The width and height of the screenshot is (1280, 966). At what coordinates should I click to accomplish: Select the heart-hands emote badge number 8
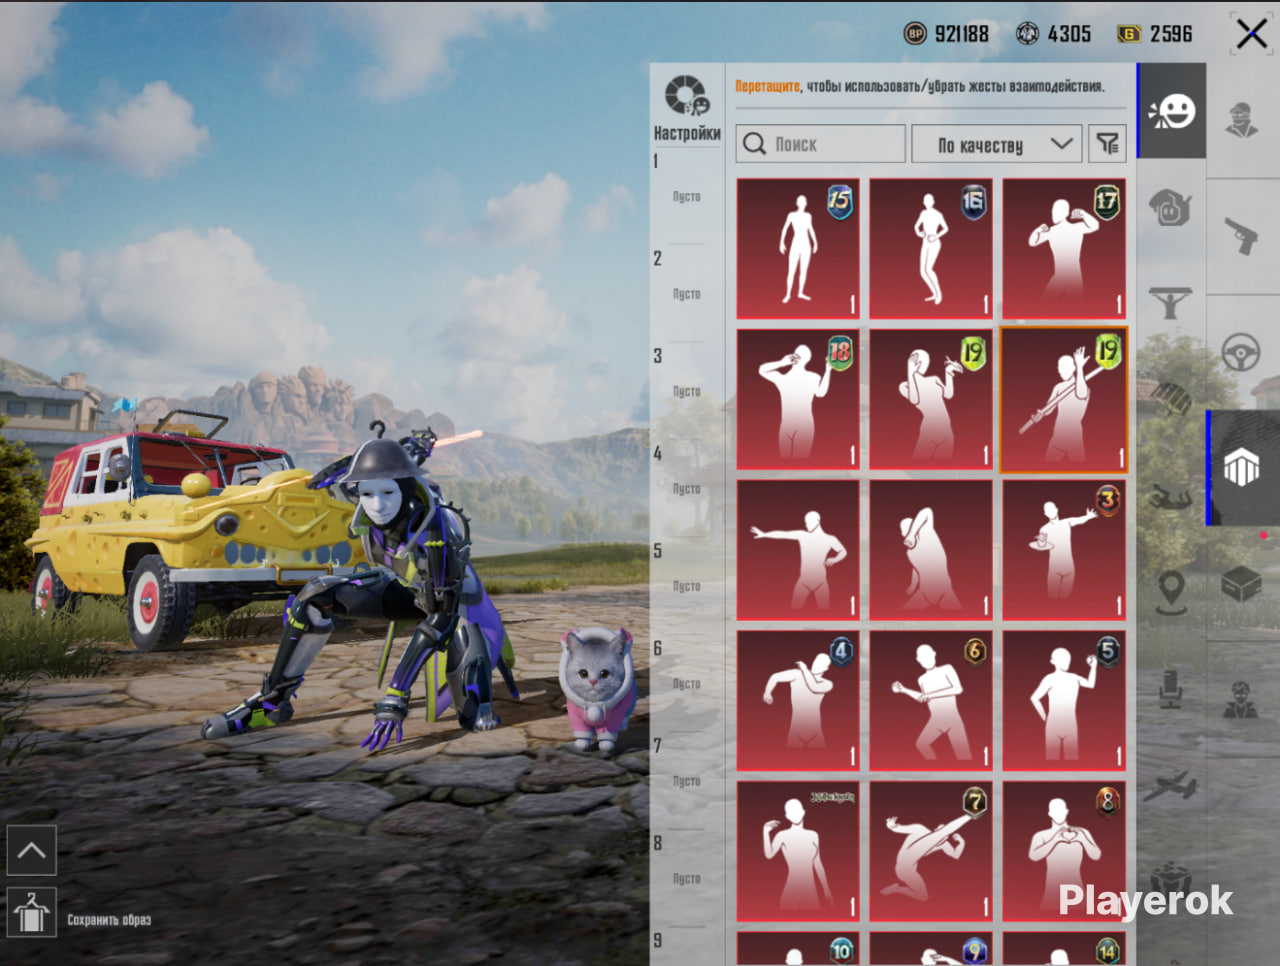[1064, 851]
